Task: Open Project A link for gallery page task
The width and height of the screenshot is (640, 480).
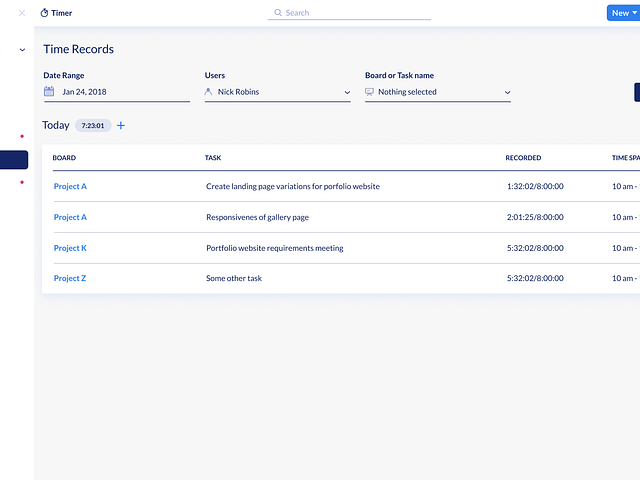Action: (x=70, y=217)
